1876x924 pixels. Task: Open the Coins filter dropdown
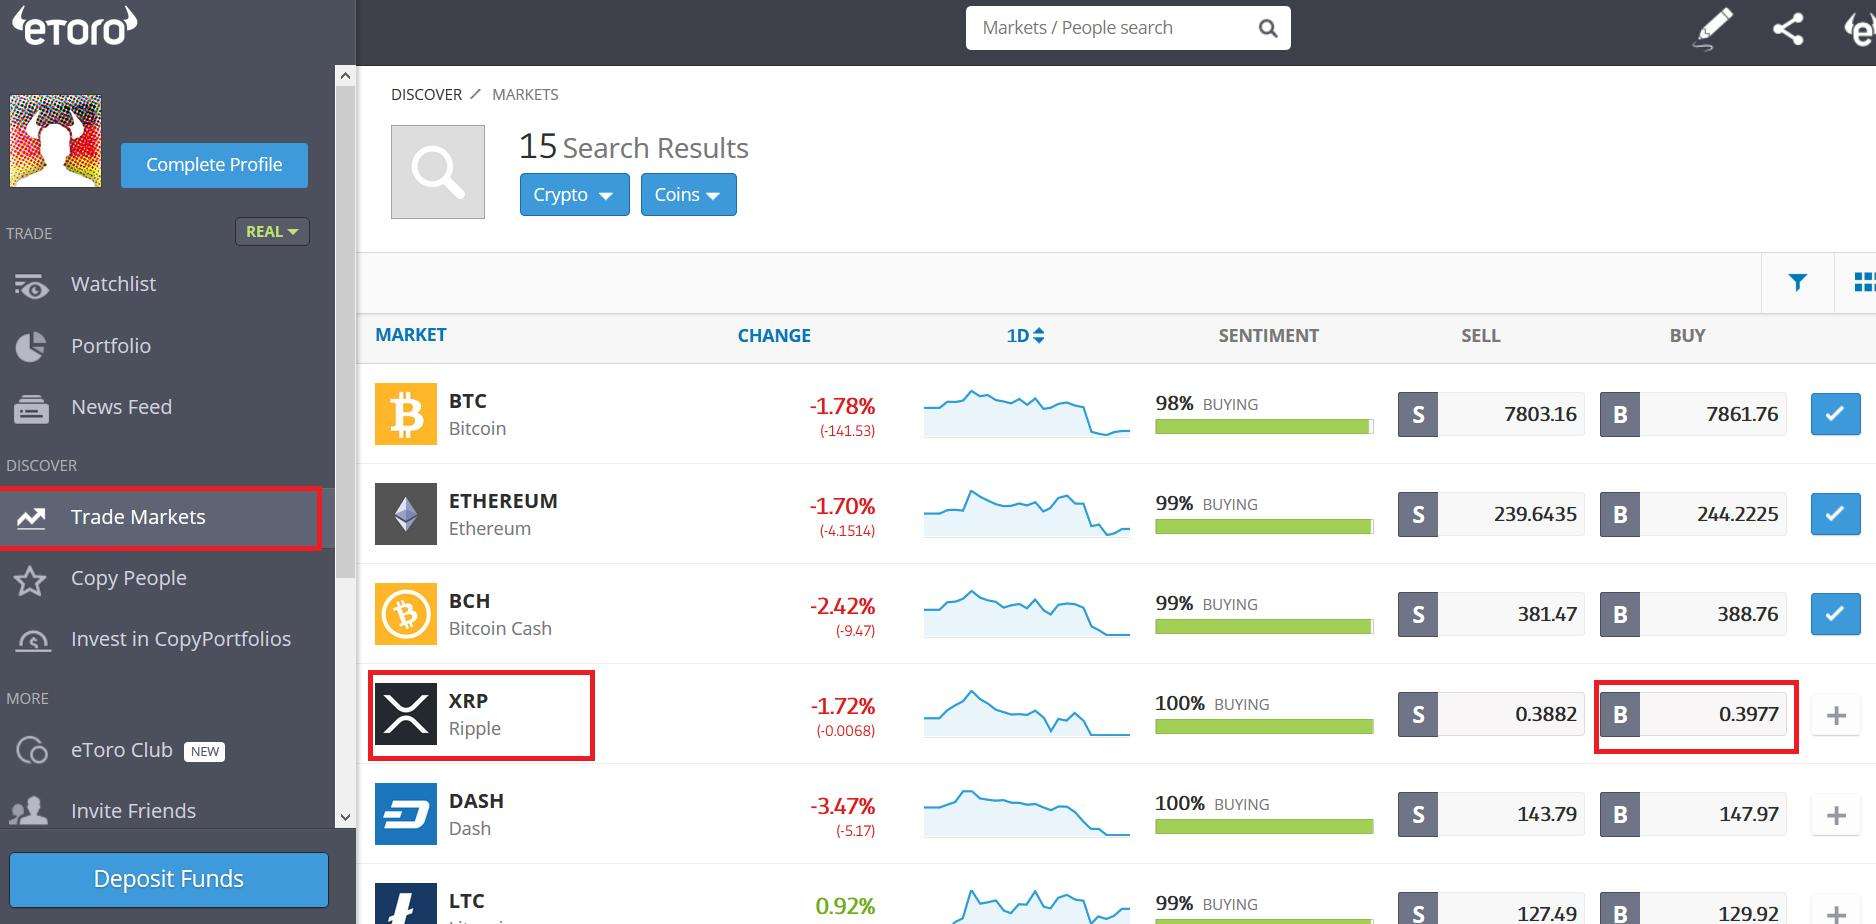coord(688,194)
